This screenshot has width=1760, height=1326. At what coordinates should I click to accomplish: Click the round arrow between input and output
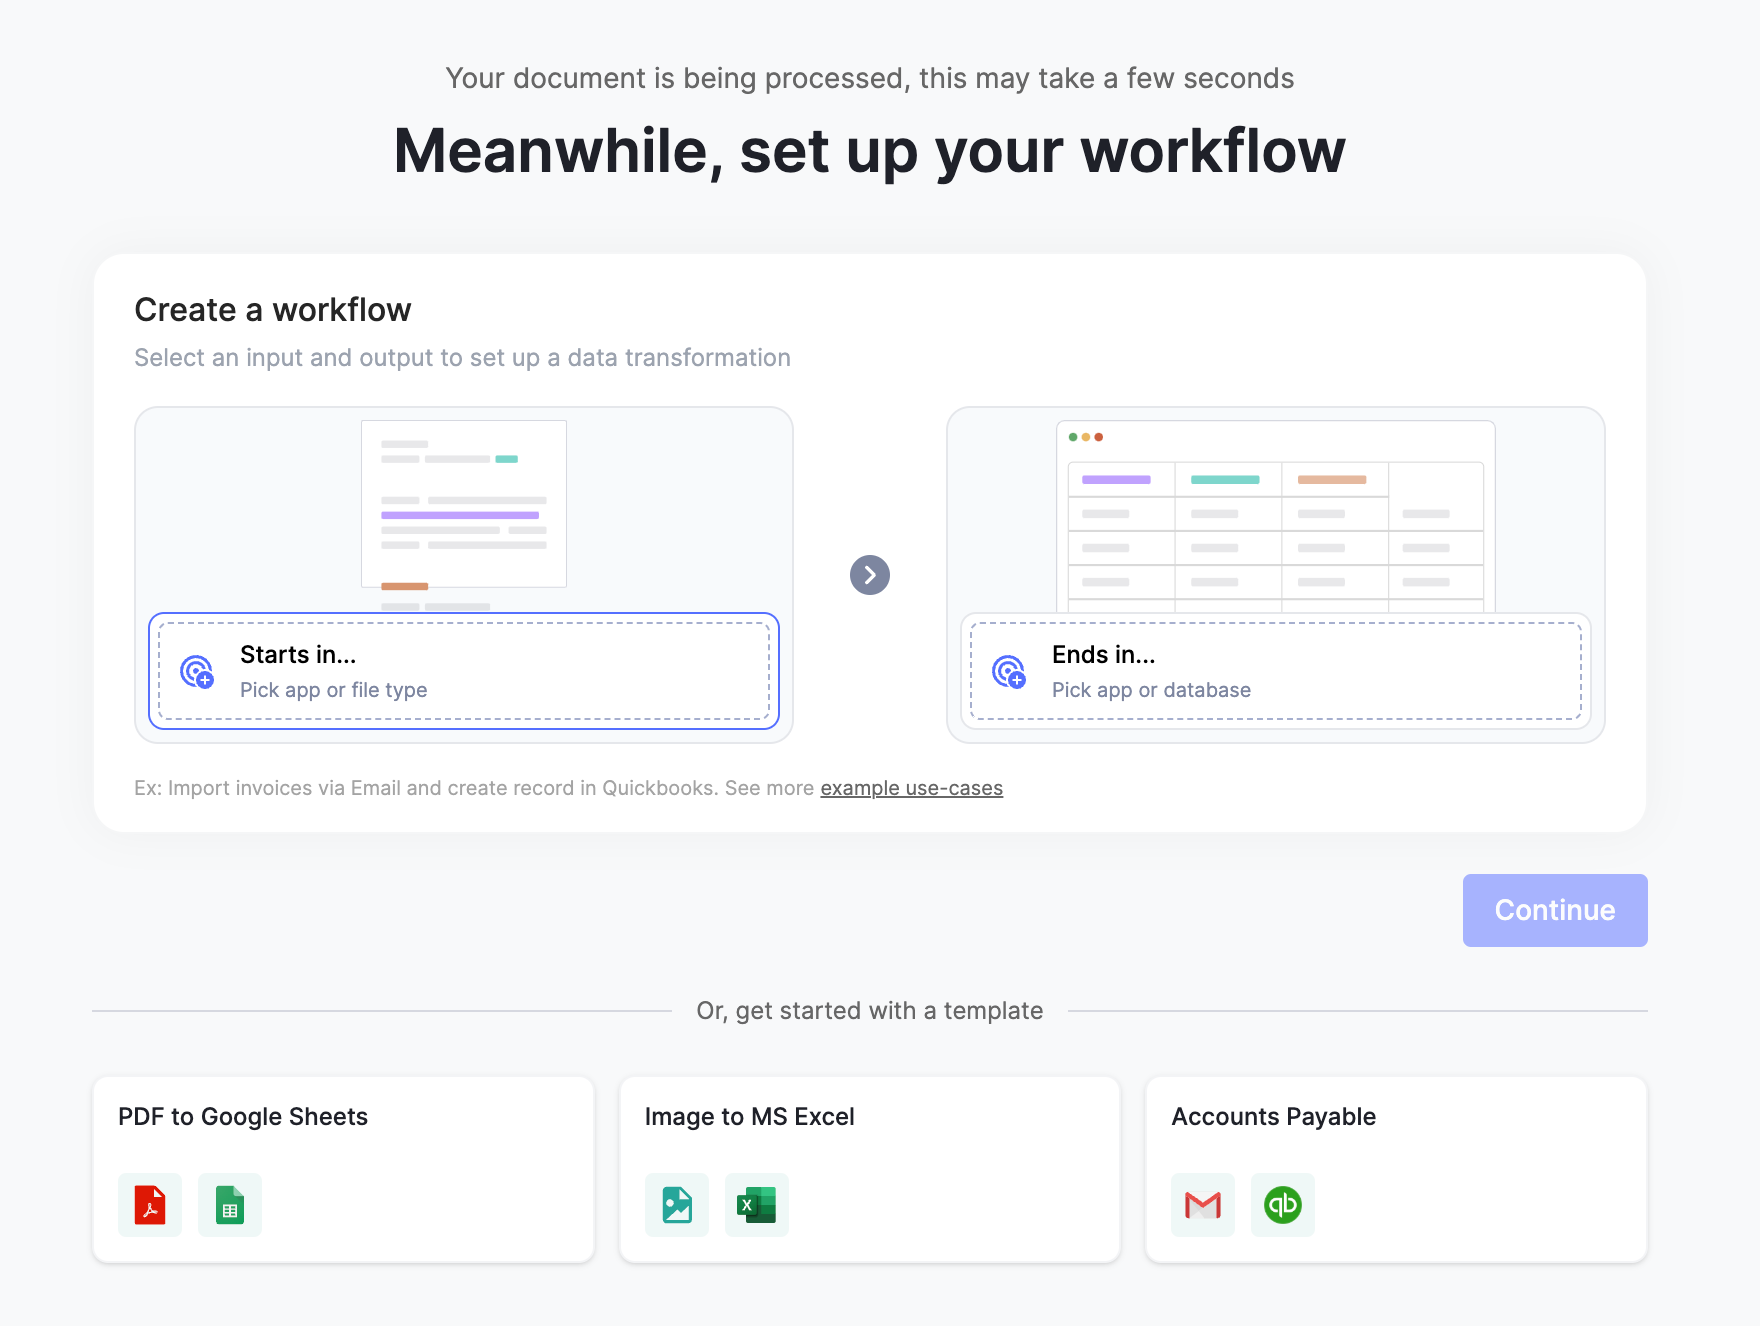click(870, 575)
